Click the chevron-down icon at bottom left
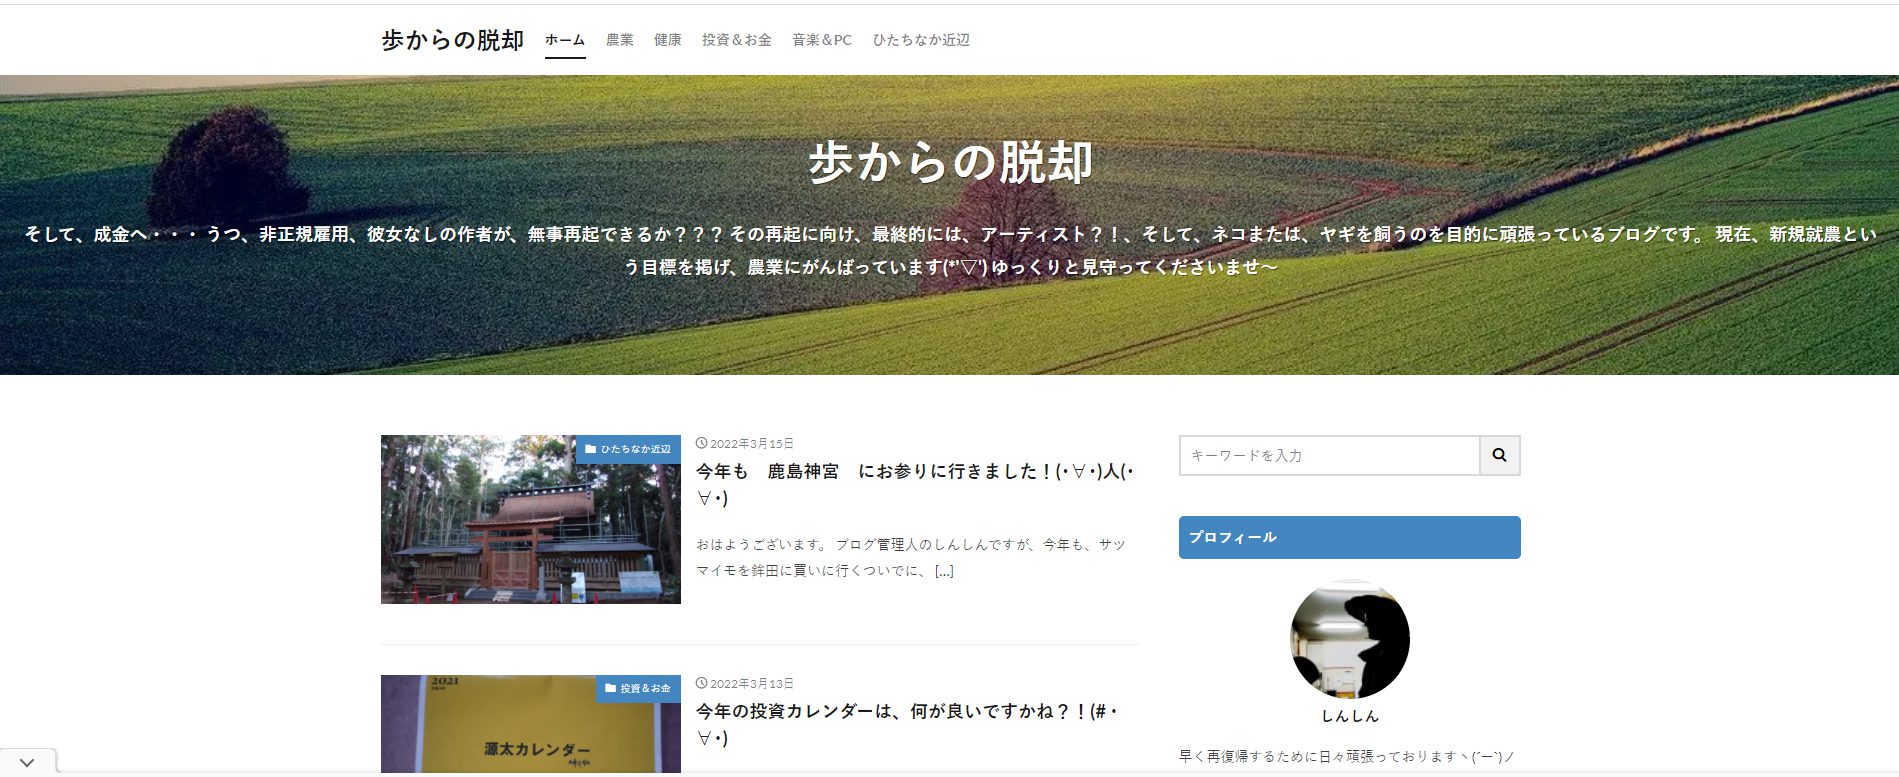The height and width of the screenshot is (777, 1899). pos(27,763)
